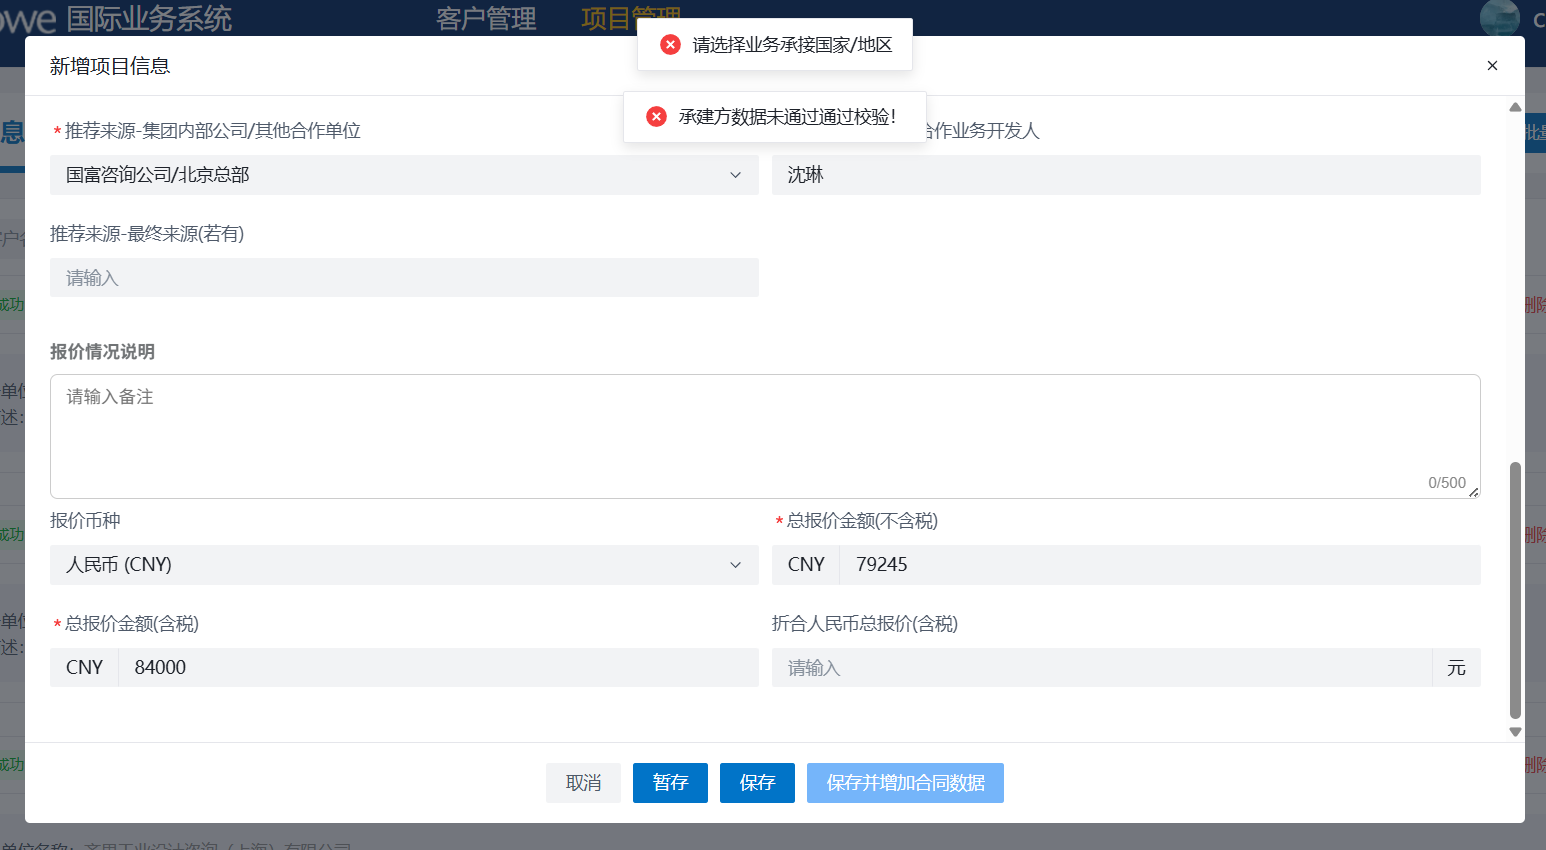The image size is (1546, 850).
Task: Click the CNY prefix of 总报价金额(含税)
Action: [84, 668]
